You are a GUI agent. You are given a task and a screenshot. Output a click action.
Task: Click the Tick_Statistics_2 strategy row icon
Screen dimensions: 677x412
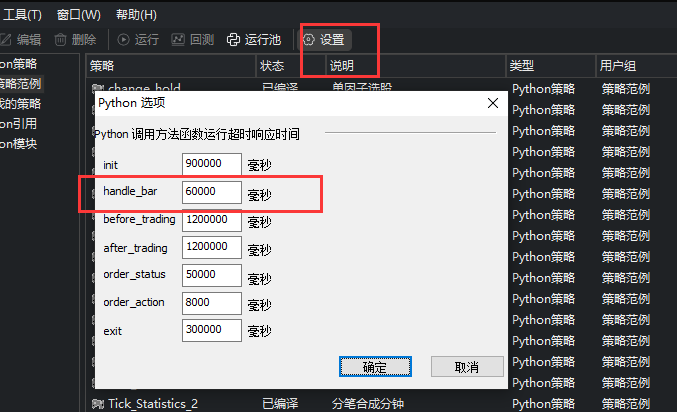[x=98, y=404]
